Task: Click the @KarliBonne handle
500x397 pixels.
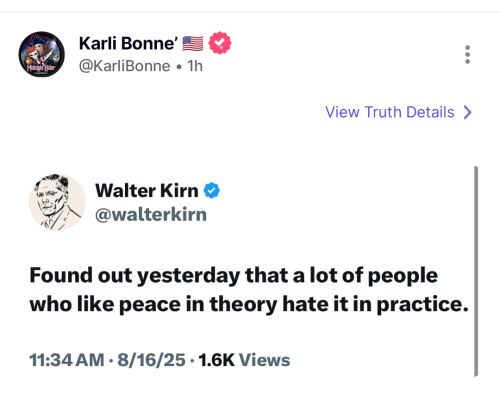Action: click(124, 66)
